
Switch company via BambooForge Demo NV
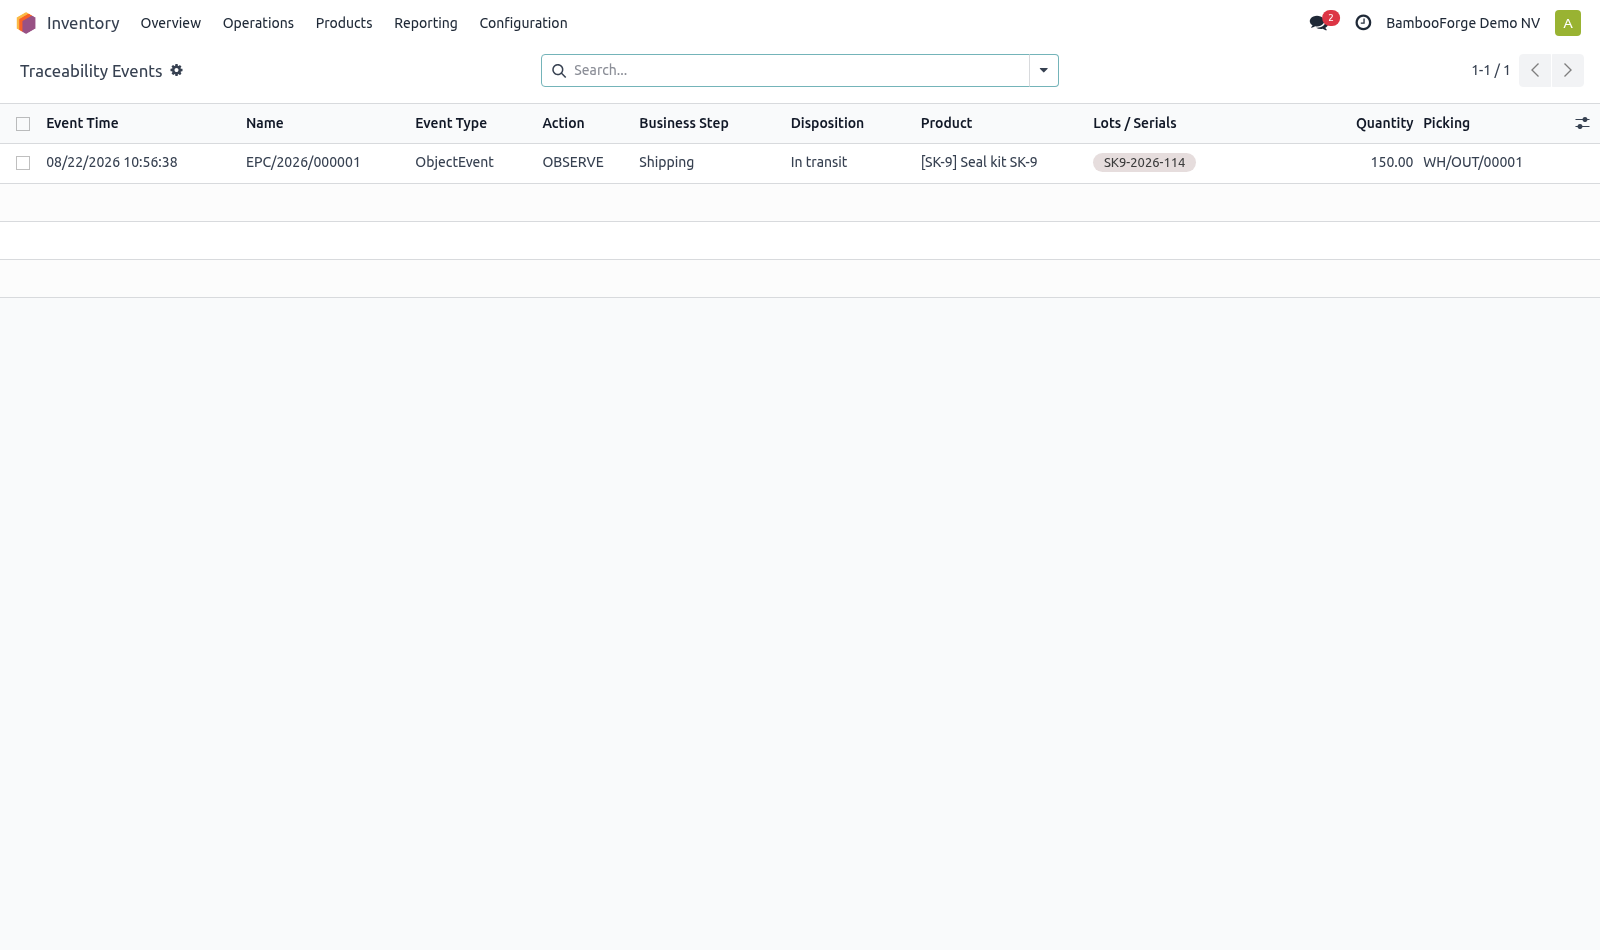click(1463, 23)
